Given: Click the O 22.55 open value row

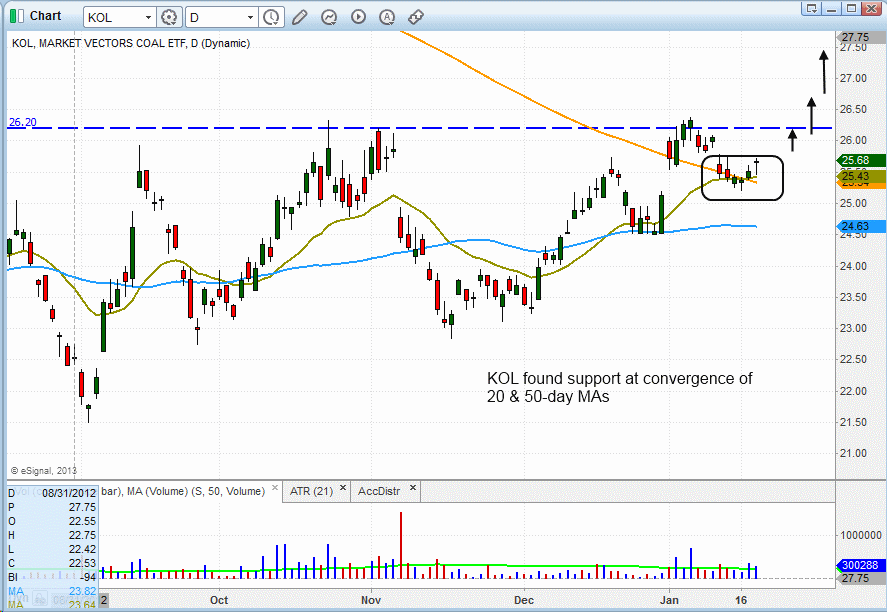Looking at the screenshot, I should point(53,521).
